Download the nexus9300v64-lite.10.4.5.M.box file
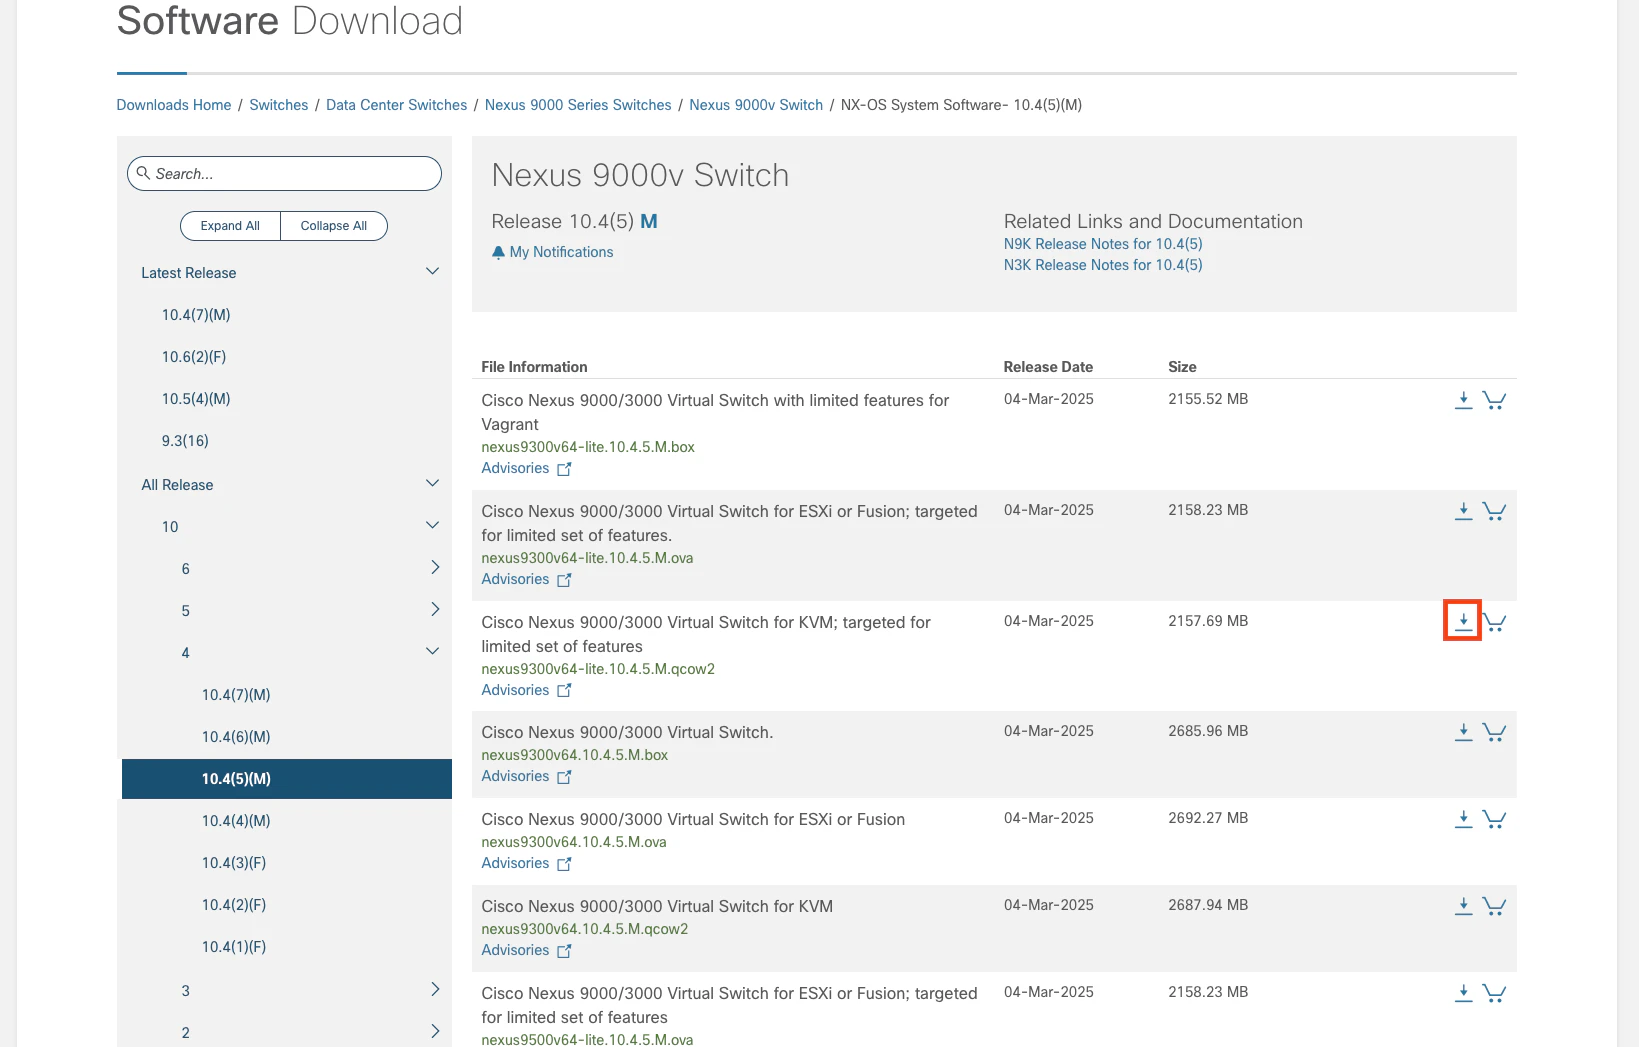 pos(1463,400)
